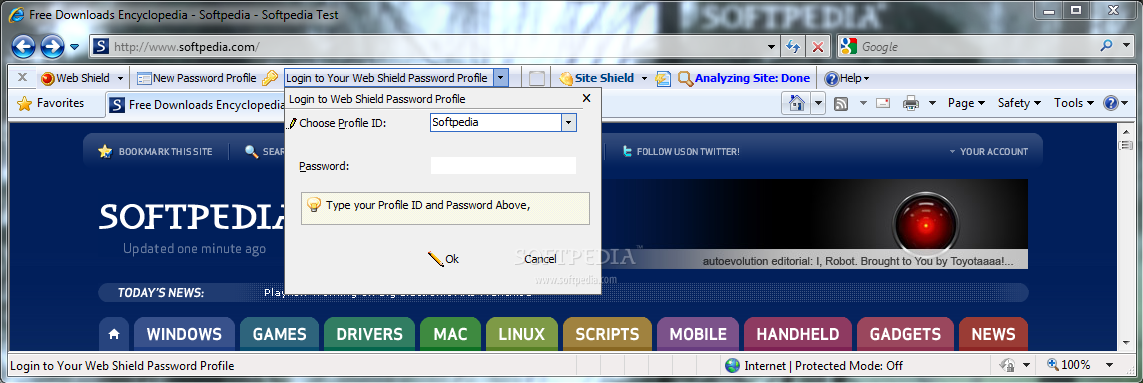
Task: Click the home icon site tab
Action: coord(114,335)
